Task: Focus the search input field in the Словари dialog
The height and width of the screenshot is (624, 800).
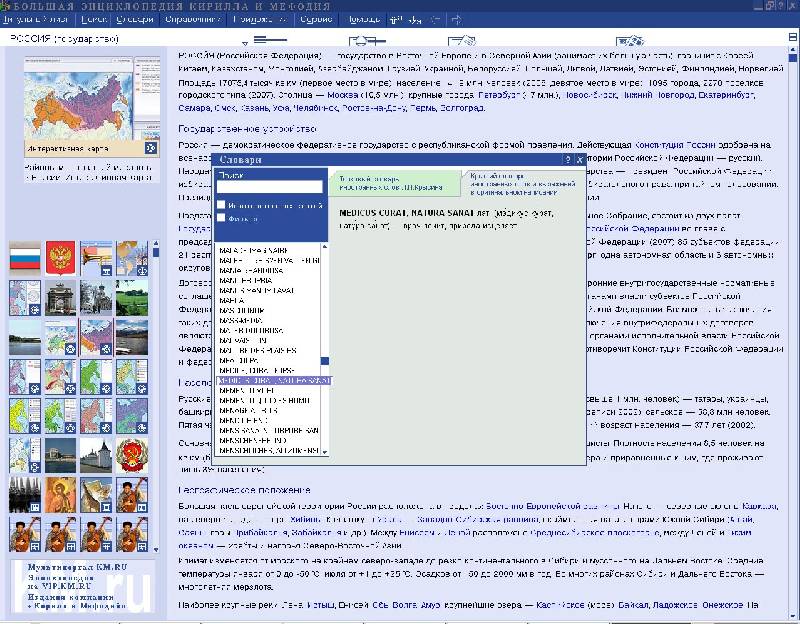Action: (x=270, y=187)
